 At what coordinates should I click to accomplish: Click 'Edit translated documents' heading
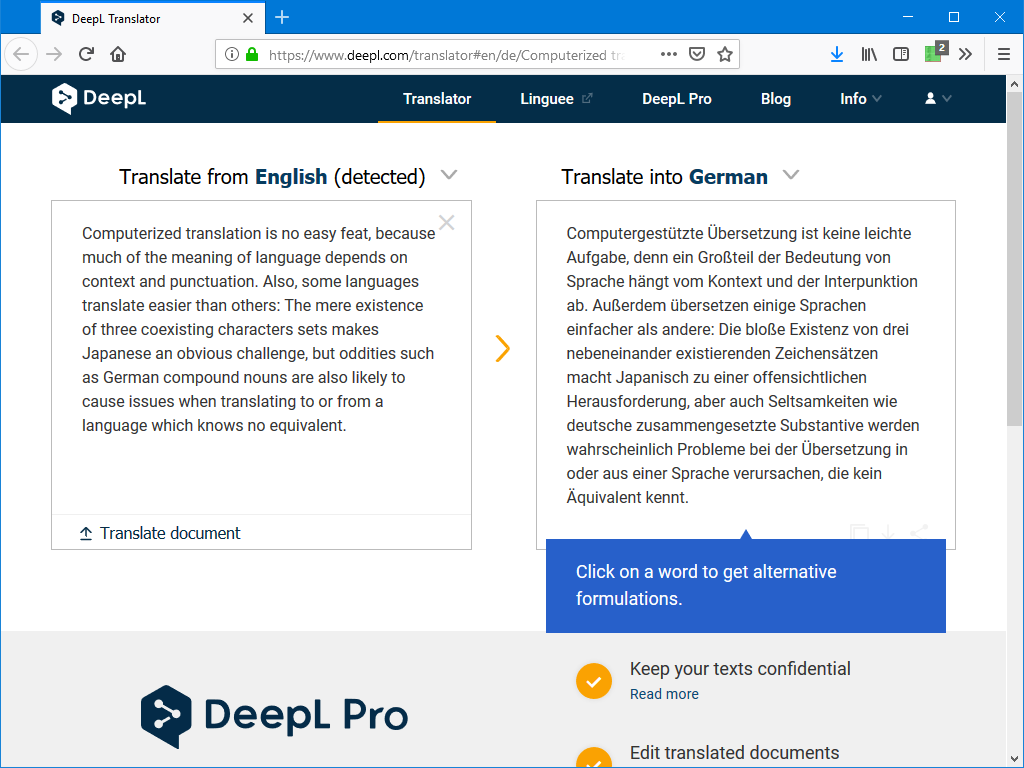pyautogui.click(x=734, y=752)
